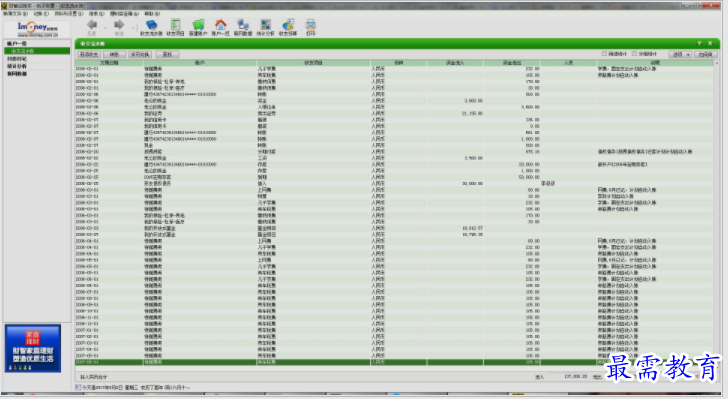Viewport: 728px width, 399px height.
Task: Click the app icon in the title bar
Action: (x=4, y=6)
